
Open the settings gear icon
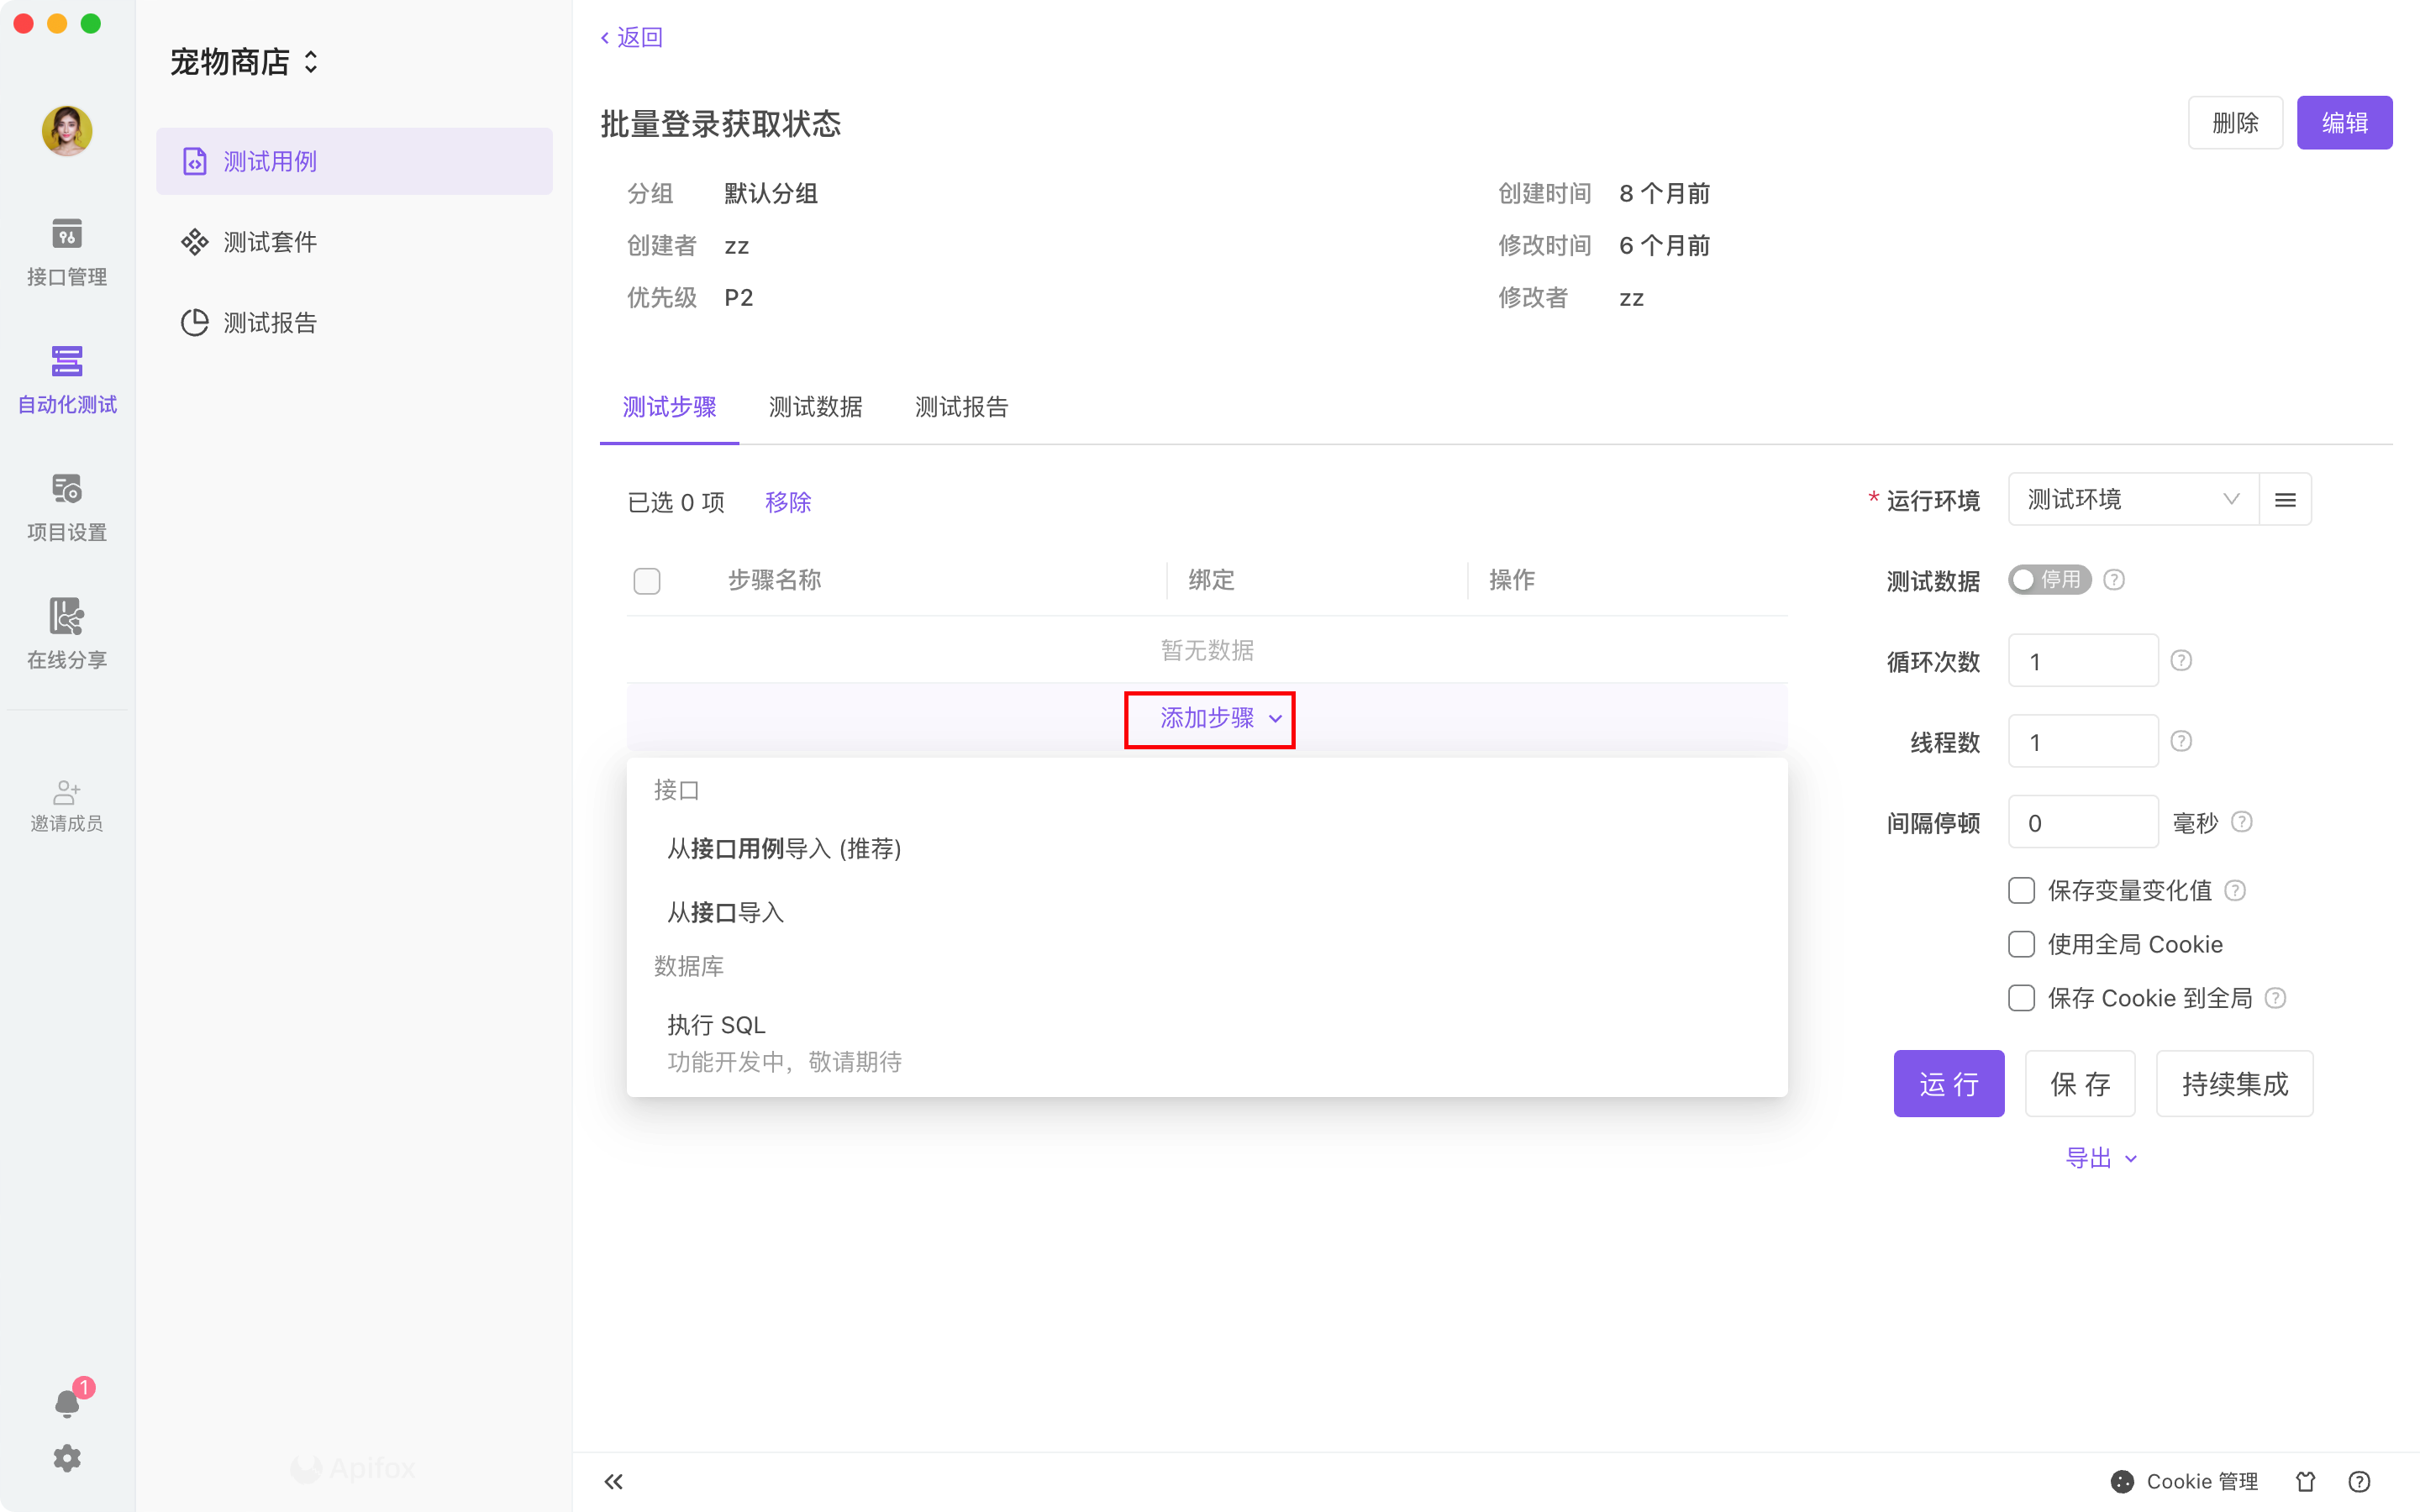66,1458
